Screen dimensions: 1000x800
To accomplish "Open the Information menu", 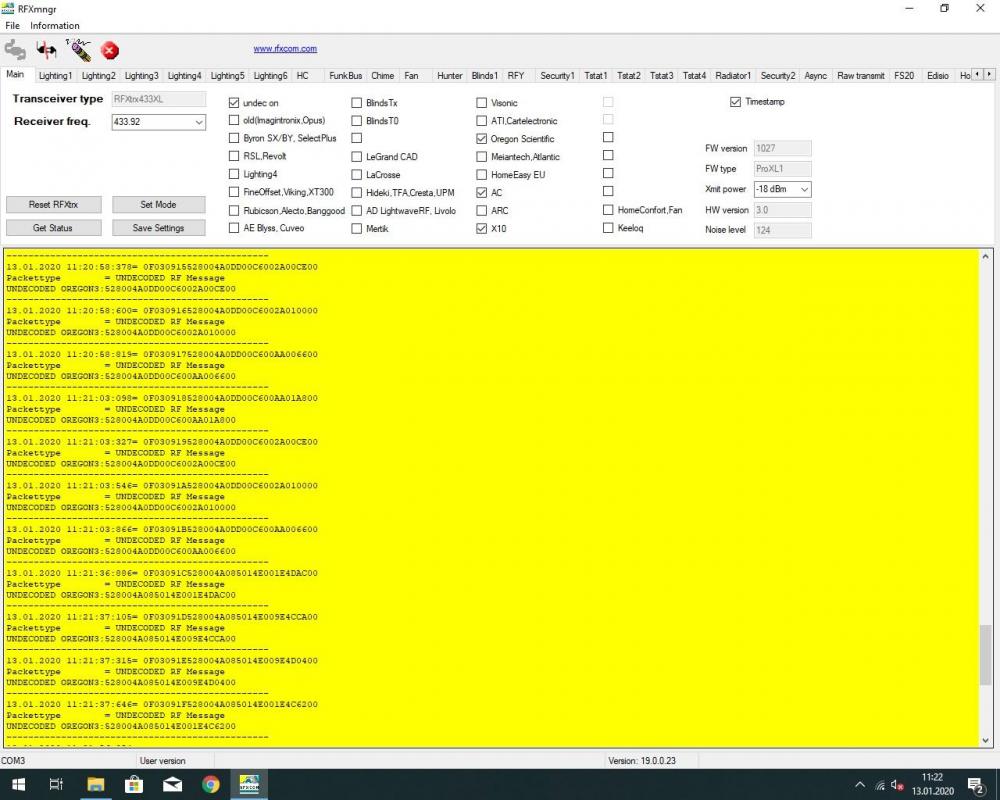I will 55,26.
